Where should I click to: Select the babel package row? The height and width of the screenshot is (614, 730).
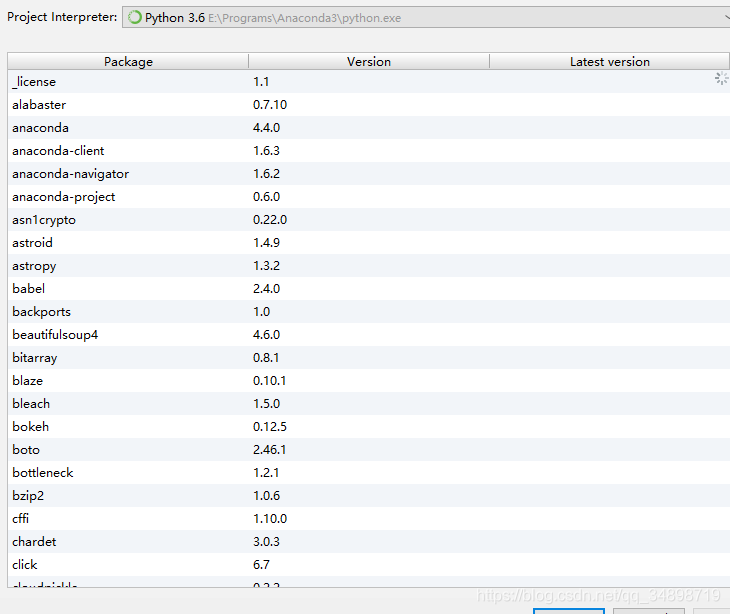(x=369, y=289)
